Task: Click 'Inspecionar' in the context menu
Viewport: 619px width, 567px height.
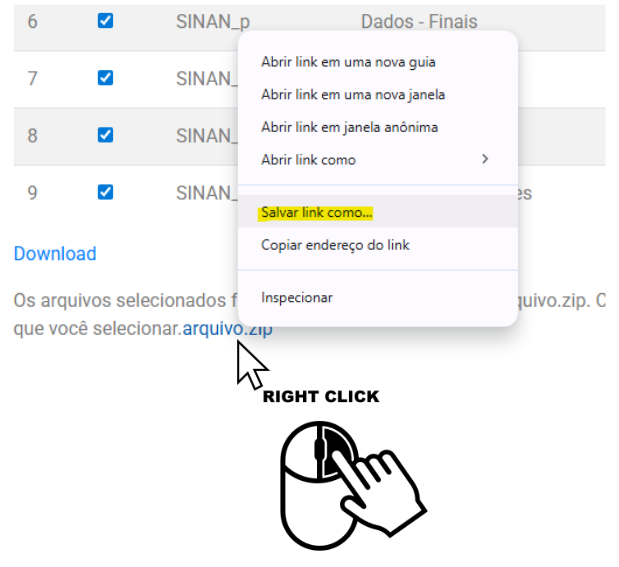Action: pos(378,297)
